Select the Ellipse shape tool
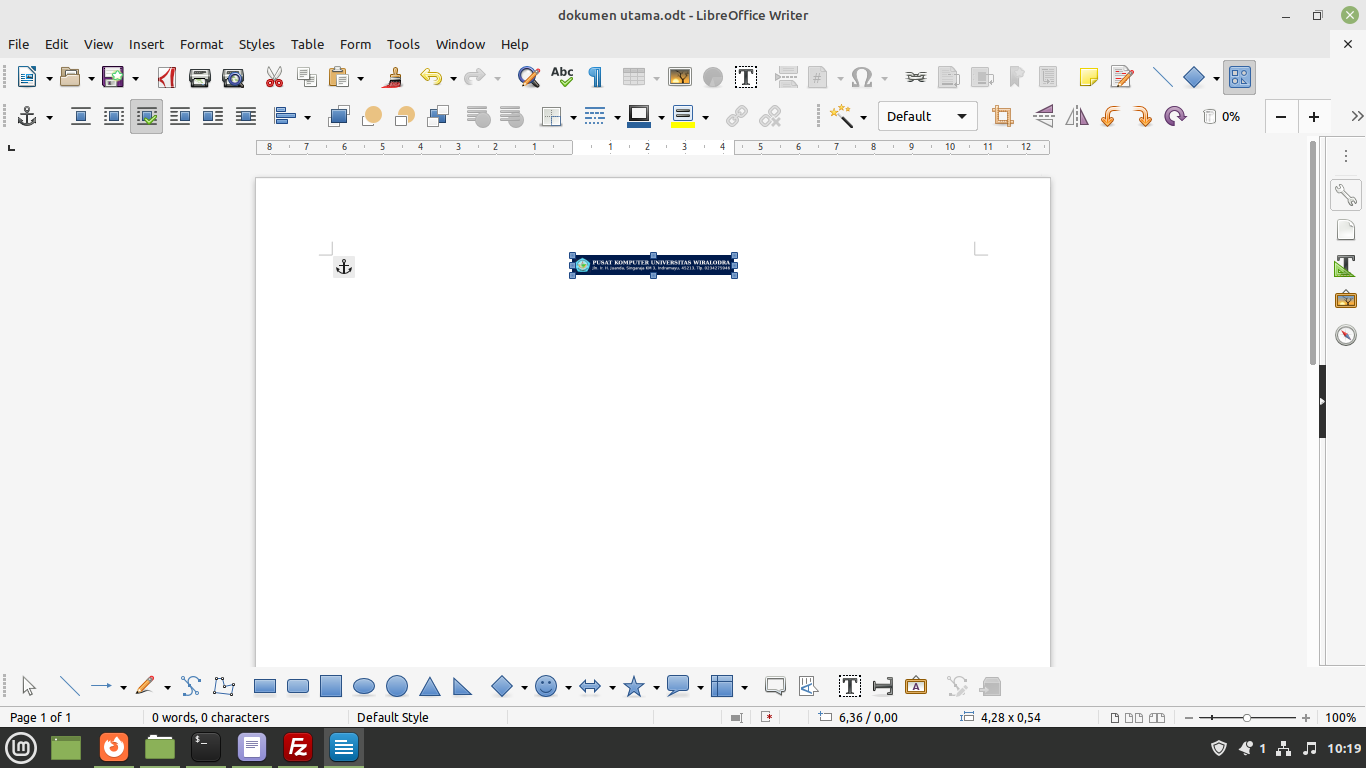This screenshot has width=1366, height=768. [364, 686]
